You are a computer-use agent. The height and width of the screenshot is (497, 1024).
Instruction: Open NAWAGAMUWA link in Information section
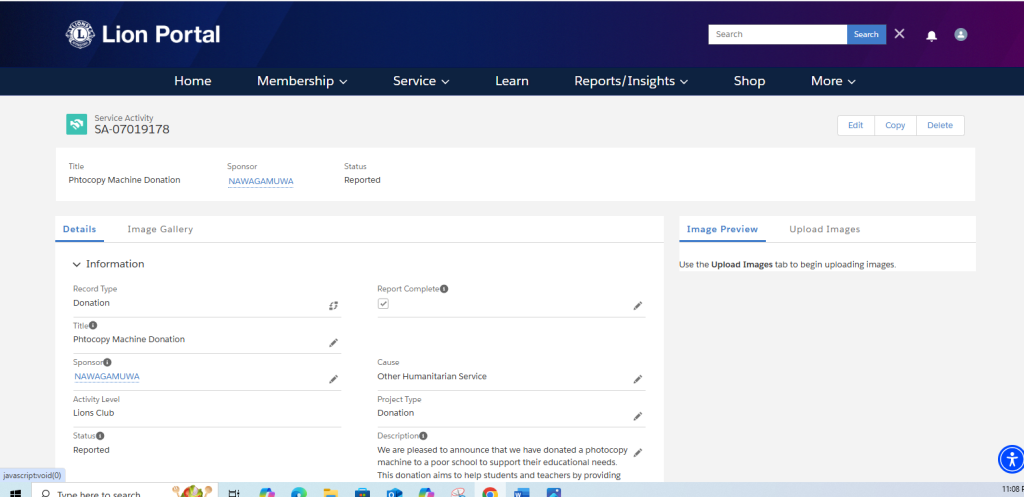click(106, 377)
